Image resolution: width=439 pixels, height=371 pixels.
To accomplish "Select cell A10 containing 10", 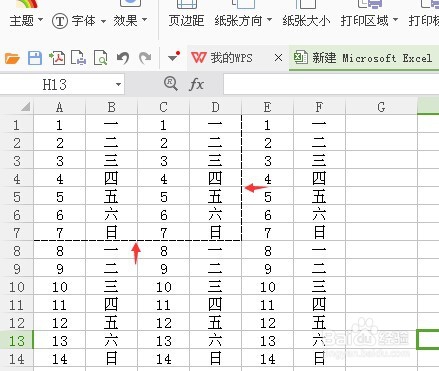I will pyautogui.click(x=59, y=287).
